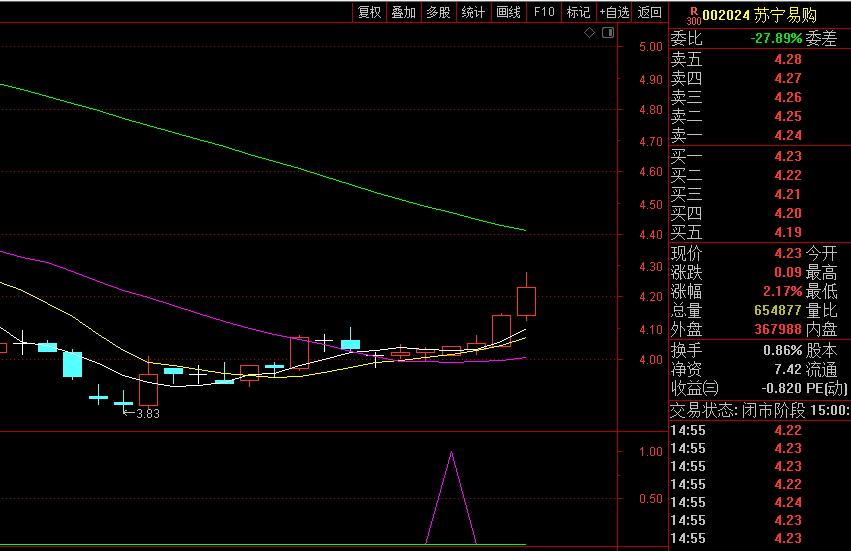The width and height of the screenshot is (851, 551).
Task: Click the 1.00 indicator axis label
Action: (x=651, y=452)
